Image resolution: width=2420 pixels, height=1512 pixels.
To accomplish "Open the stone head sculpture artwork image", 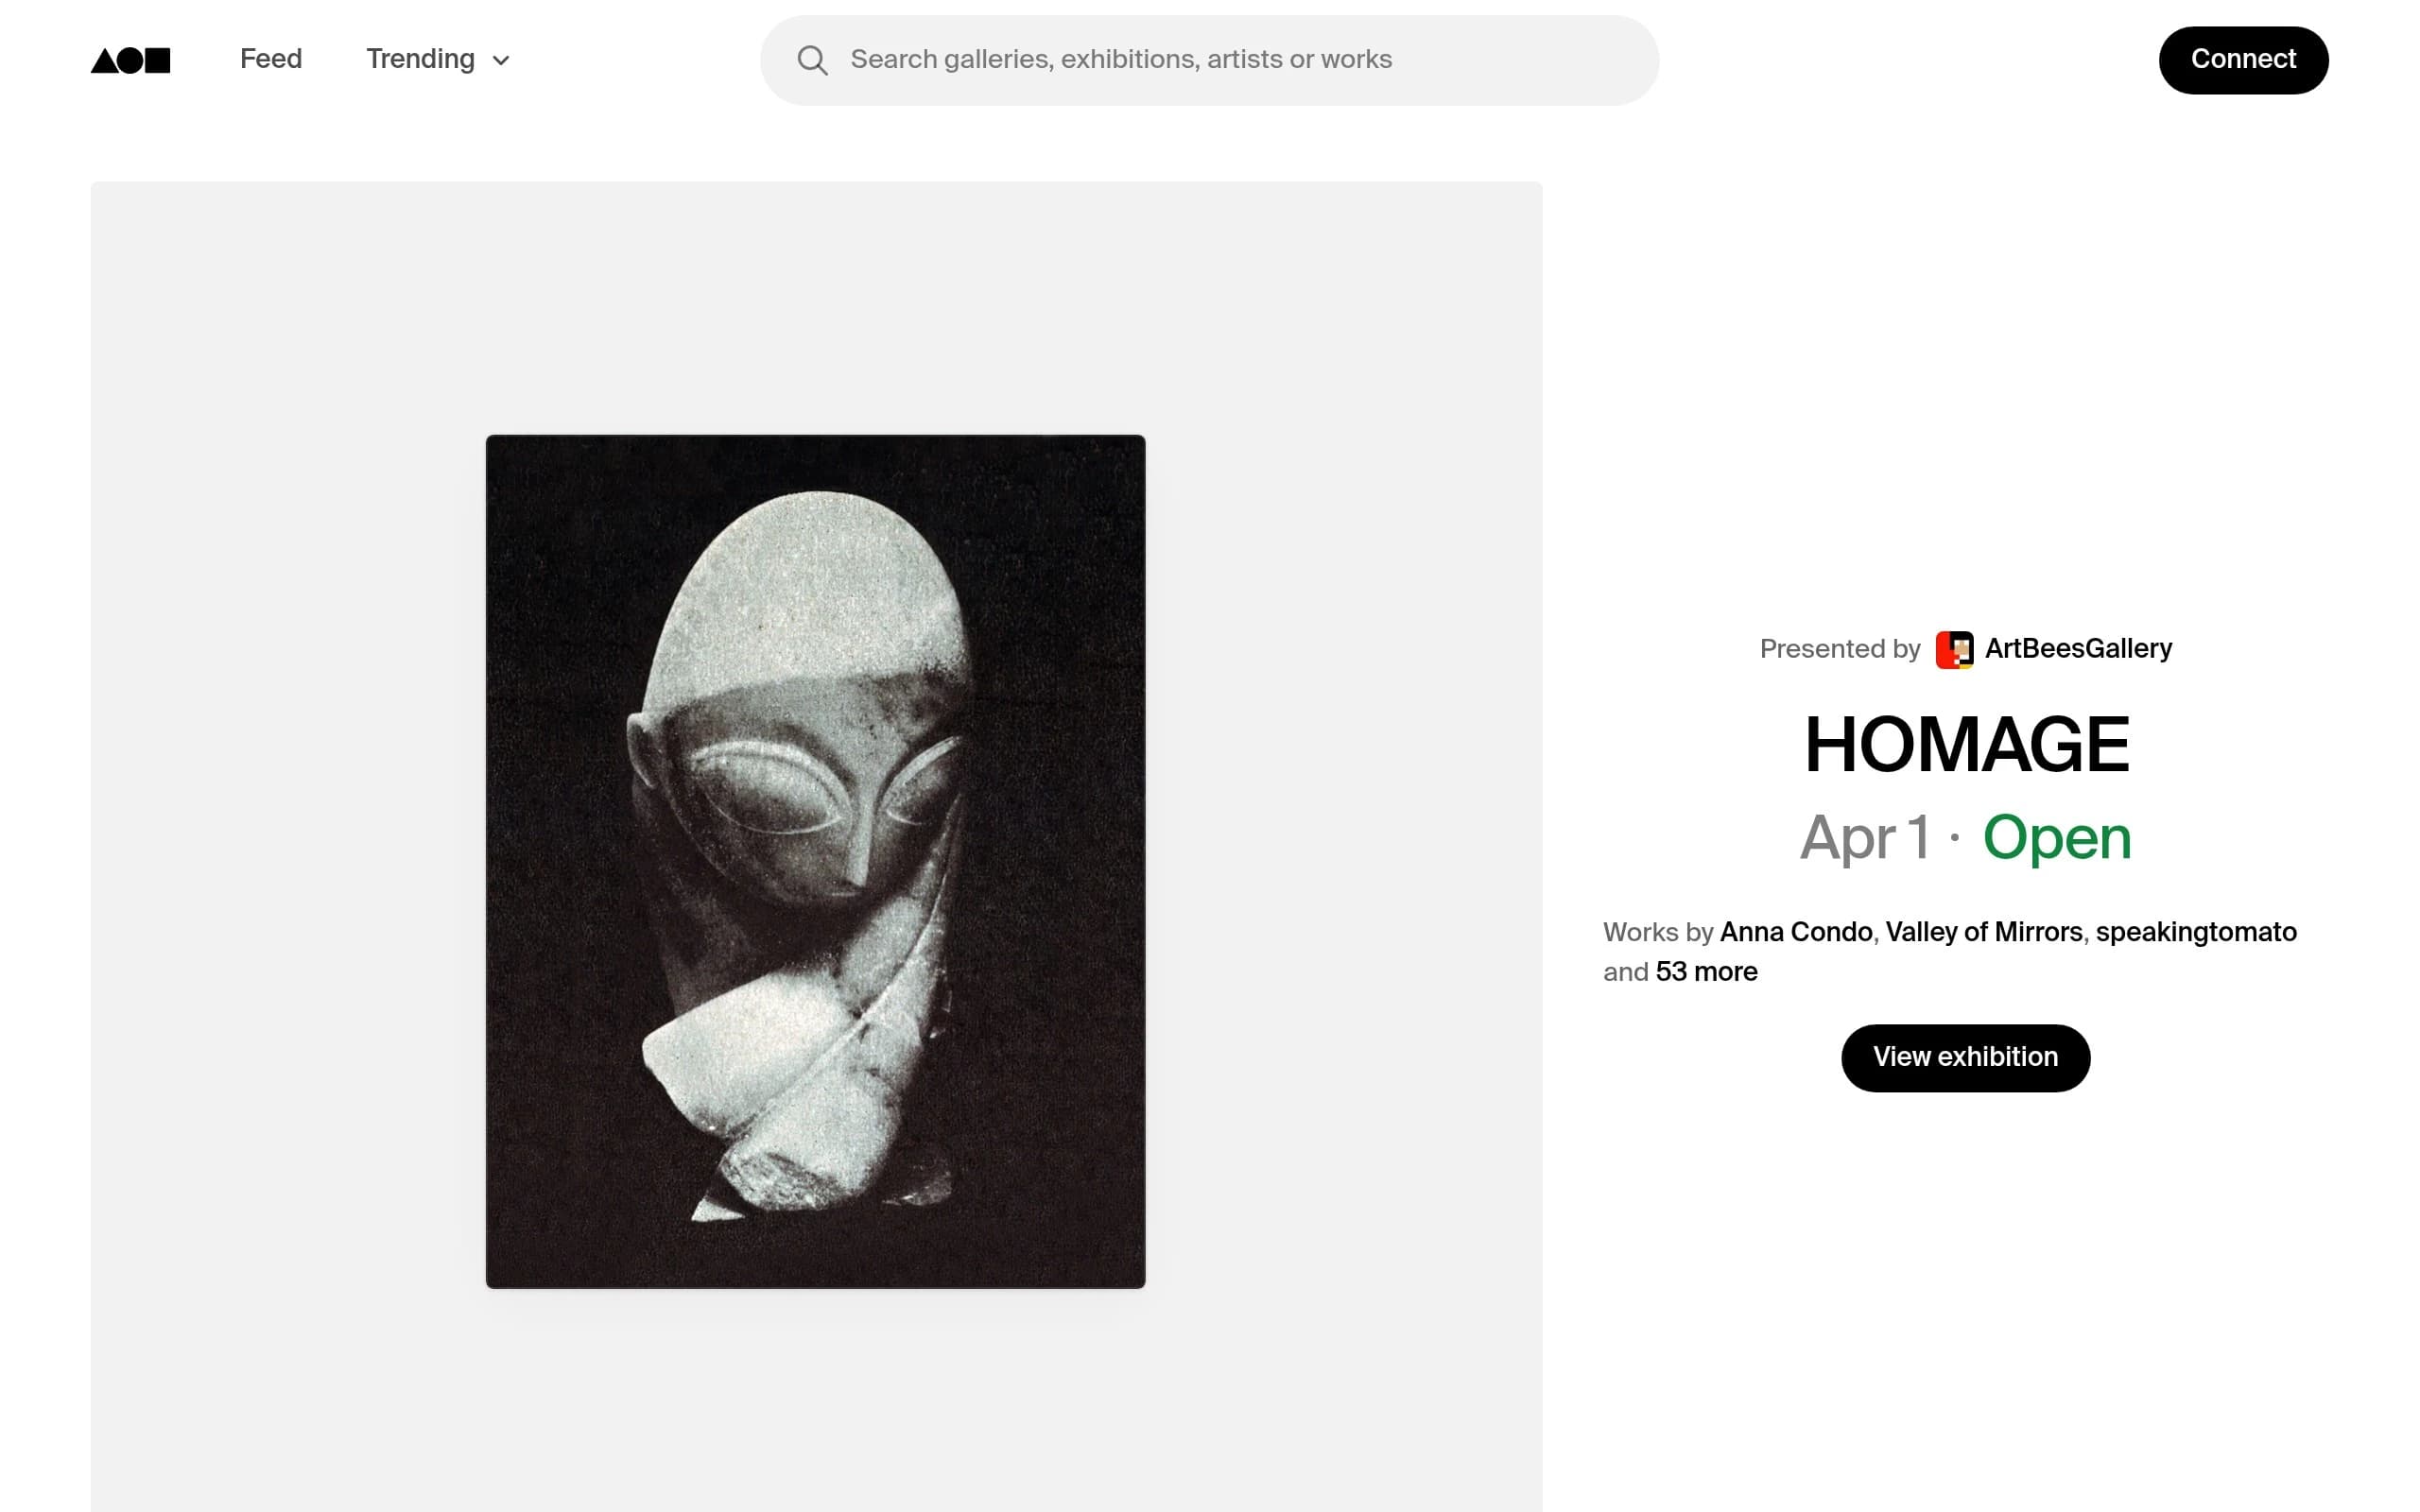I will pyautogui.click(x=815, y=861).
